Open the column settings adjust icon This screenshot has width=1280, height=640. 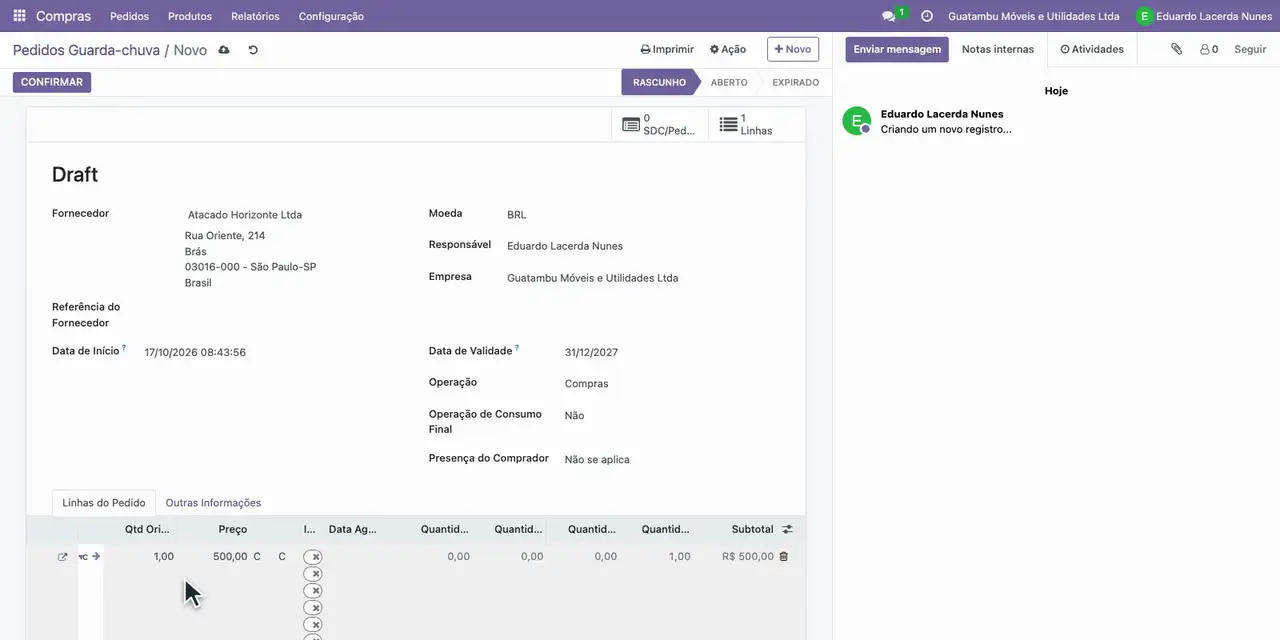[x=787, y=529]
